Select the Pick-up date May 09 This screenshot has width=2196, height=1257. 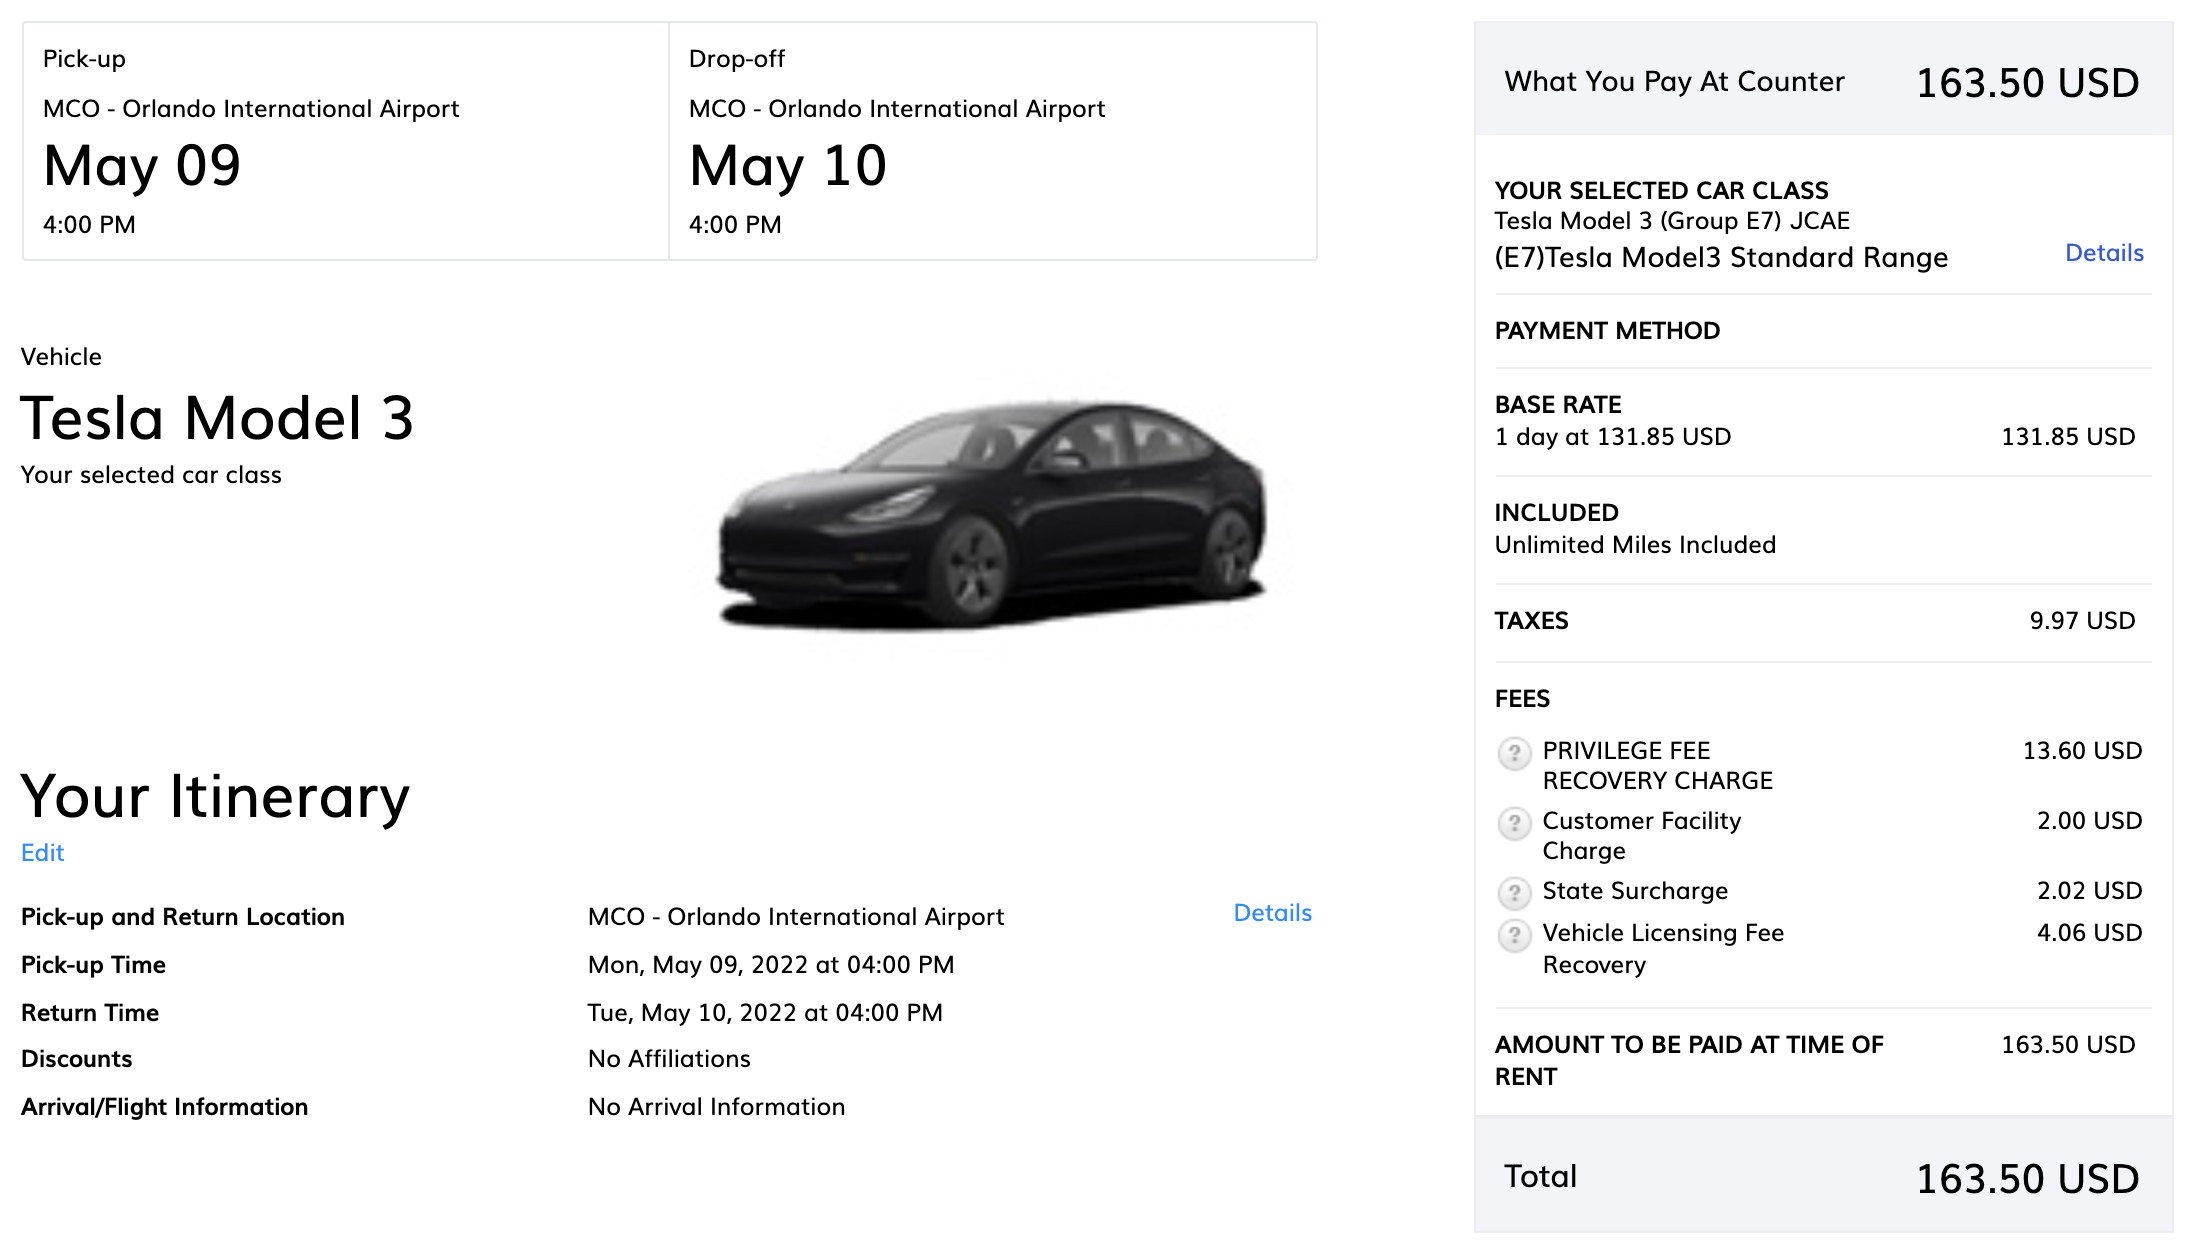pos(142,165)
